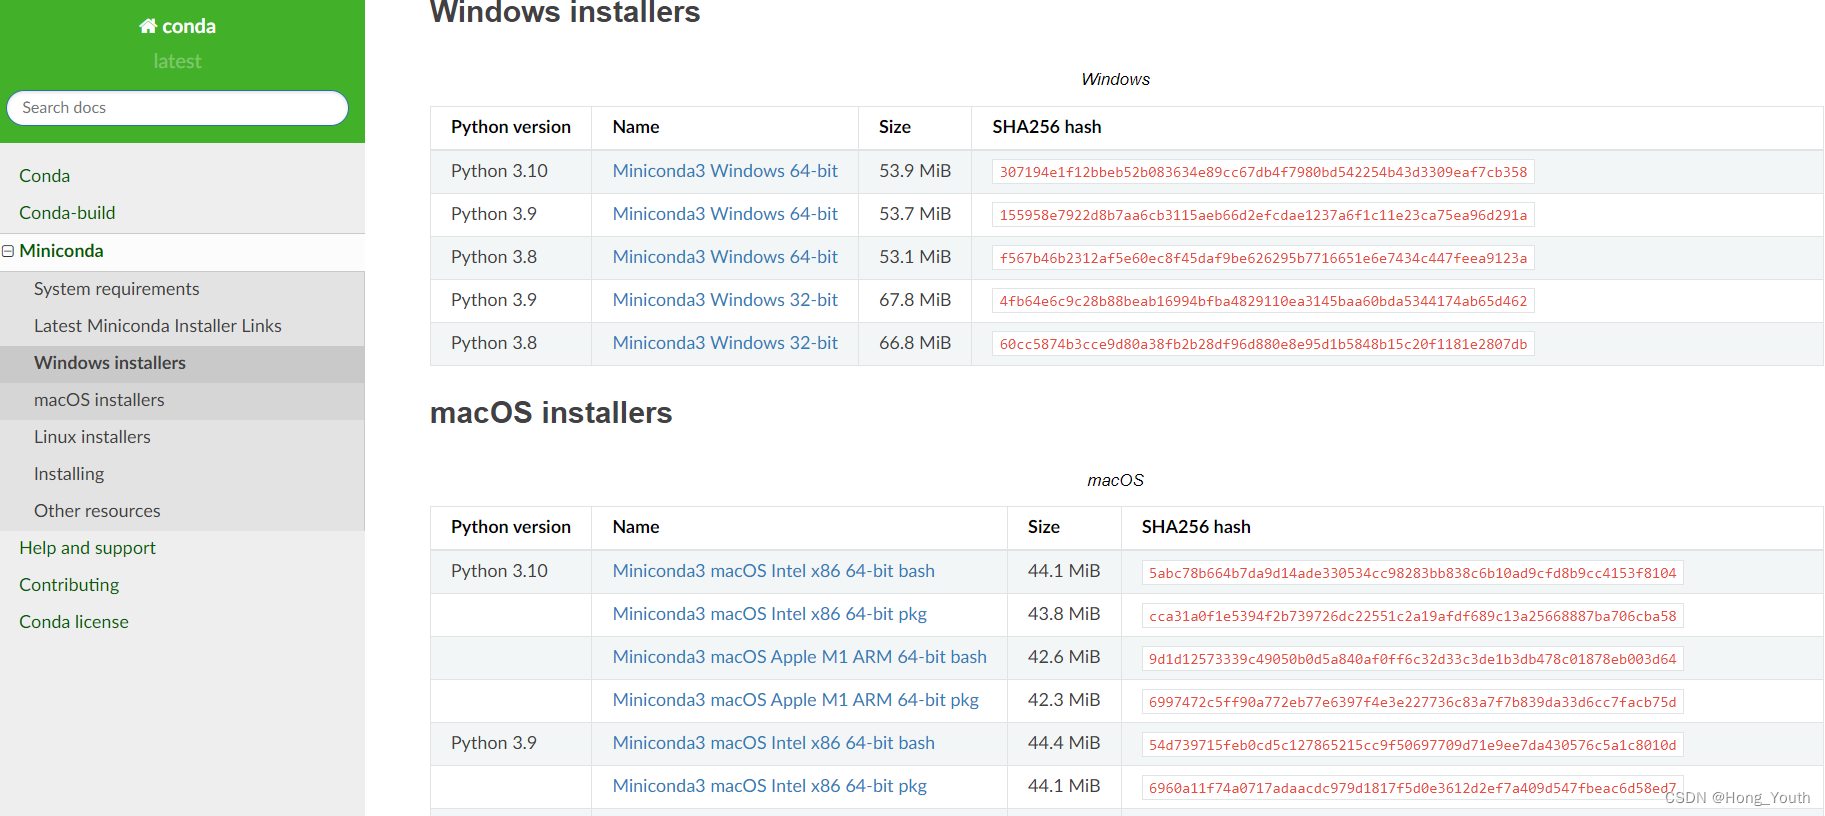Viewport: 1825px width, 816px height.
Task: Select Miniconda in the sidebar
Action: [x=61, y=251]
